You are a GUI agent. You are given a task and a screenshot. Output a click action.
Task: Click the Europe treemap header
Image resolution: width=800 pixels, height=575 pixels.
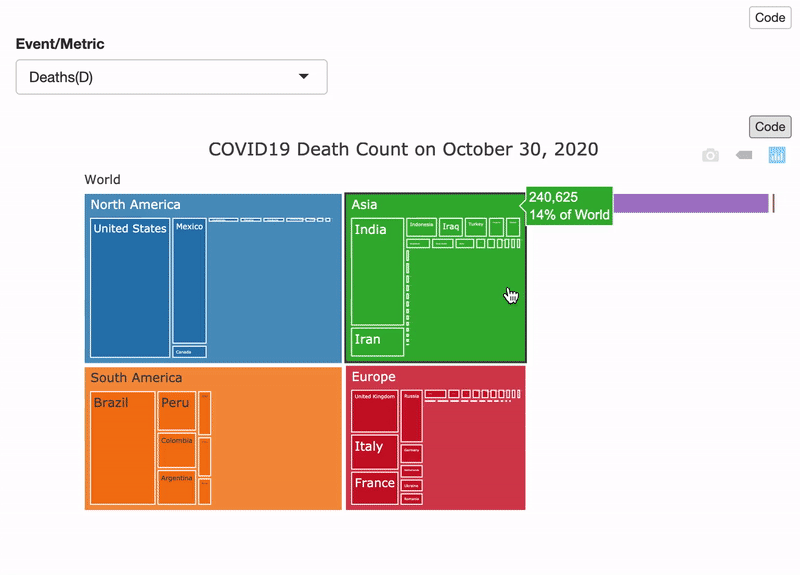tap(373, 377)
